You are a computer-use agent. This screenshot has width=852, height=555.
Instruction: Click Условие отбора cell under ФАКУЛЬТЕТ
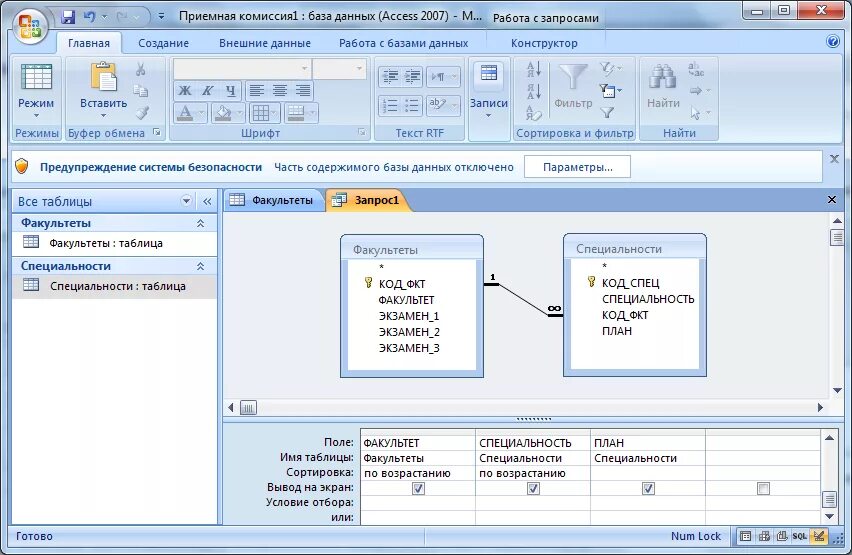(417, 503)
